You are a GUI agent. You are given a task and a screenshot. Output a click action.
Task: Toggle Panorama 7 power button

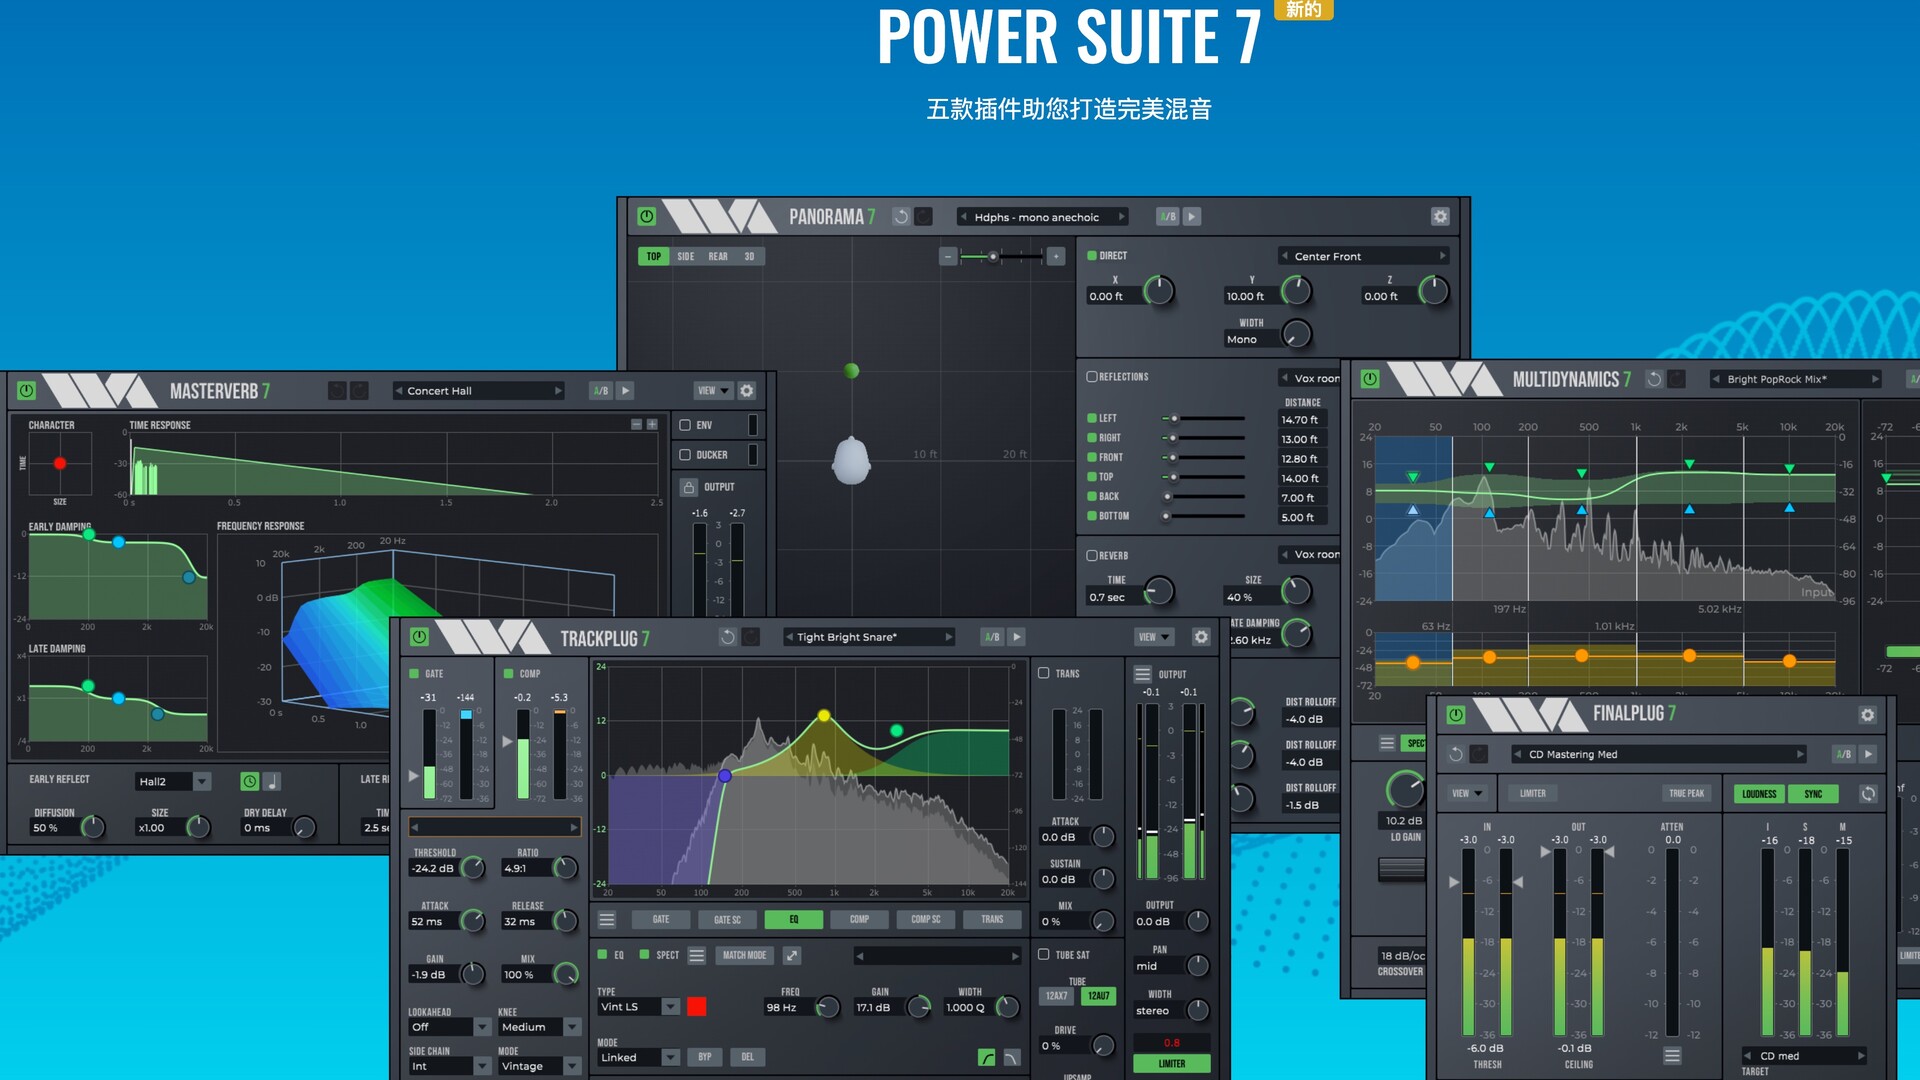tap(646, 216)
